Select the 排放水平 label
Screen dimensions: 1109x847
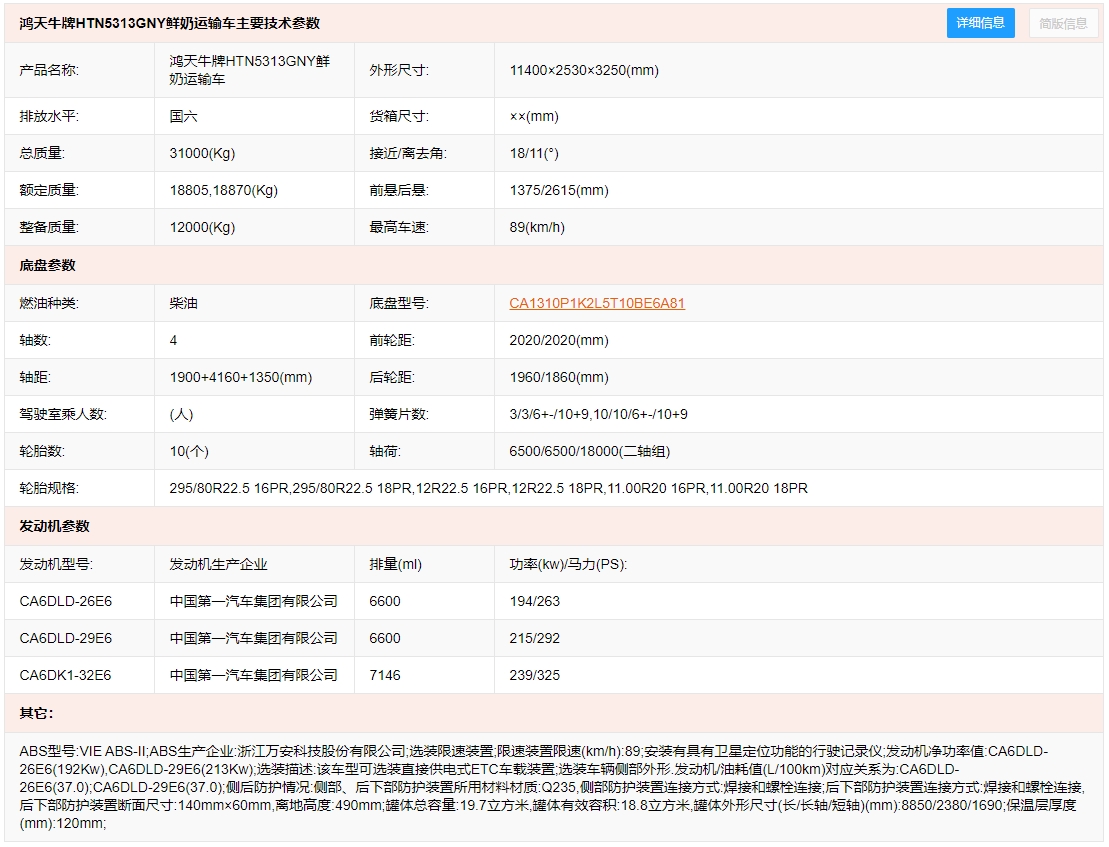(x=49, y=116)
